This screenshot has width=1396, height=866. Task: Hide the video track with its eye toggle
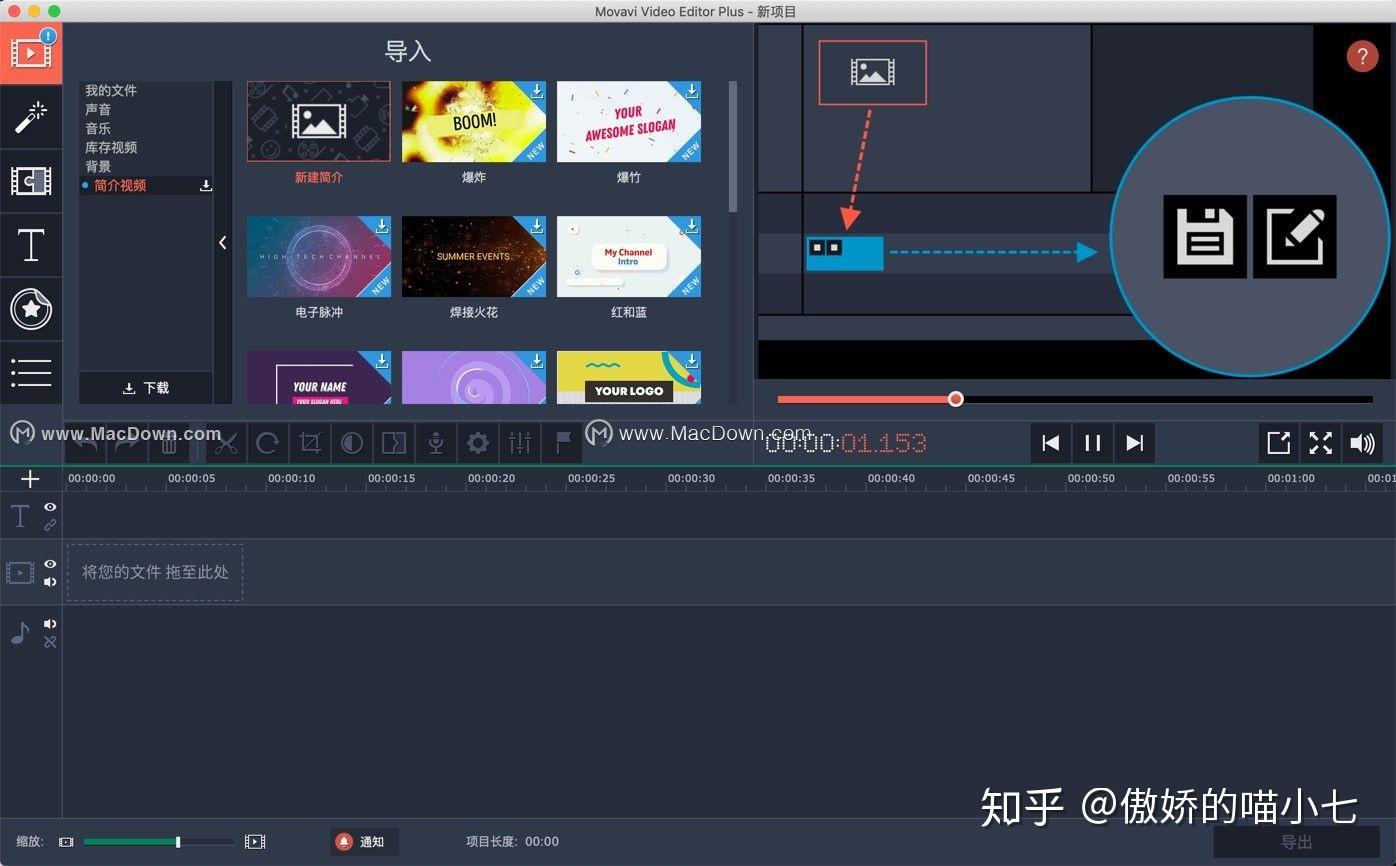coord(49,564)
